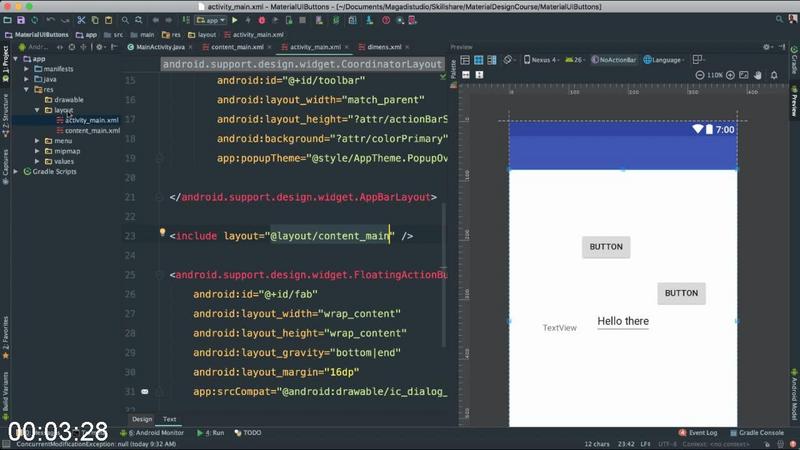Show the Design surface view
Viewport: 800px width, 450px height.
tap(465, 60)
